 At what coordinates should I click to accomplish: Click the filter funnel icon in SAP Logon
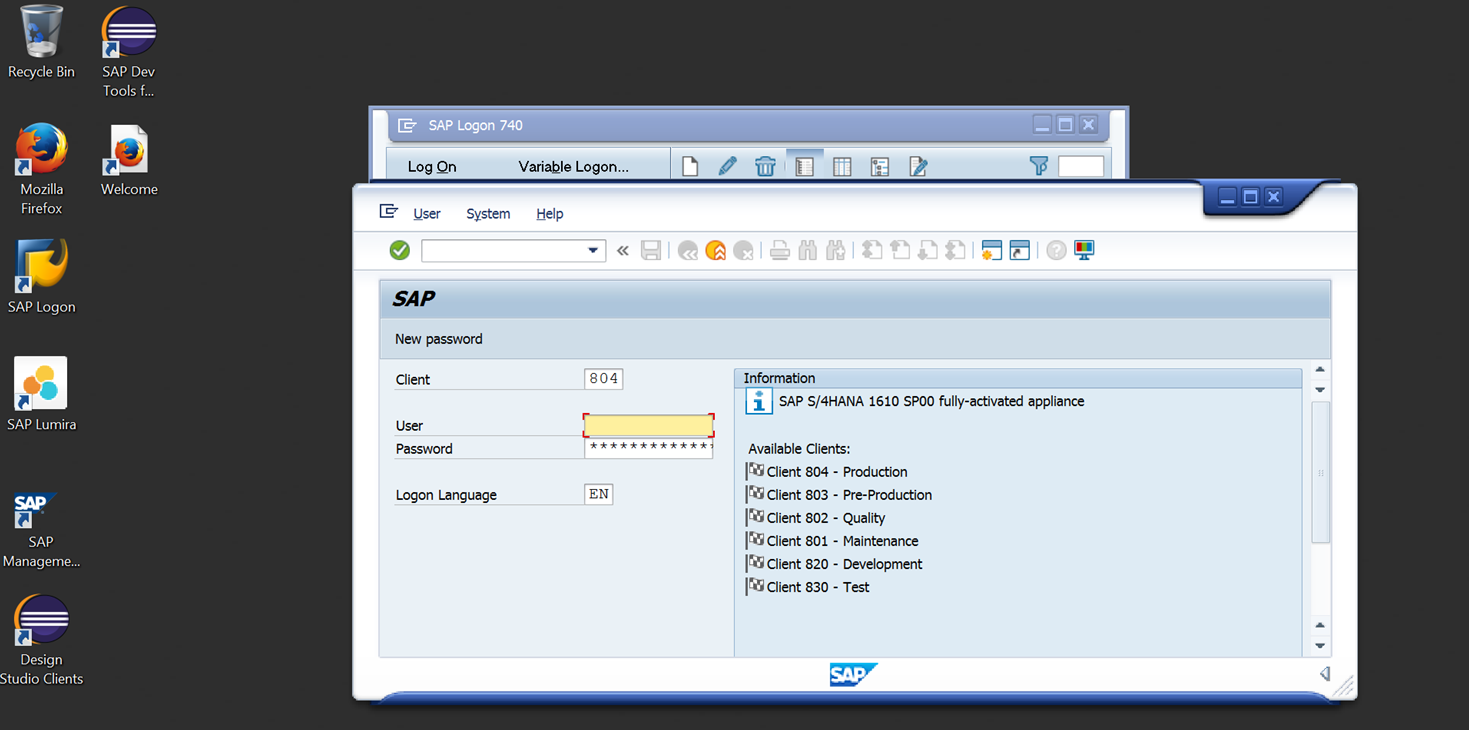[x=1039, y=166]
